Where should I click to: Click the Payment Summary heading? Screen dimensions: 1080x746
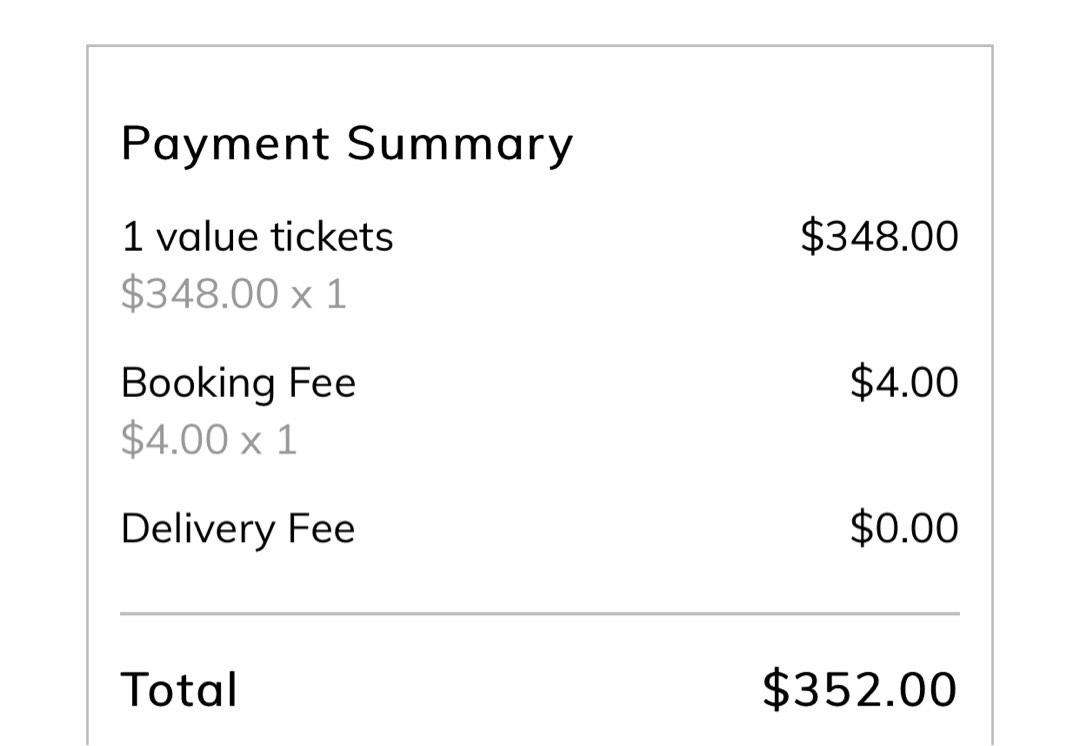tap(346, 145)
